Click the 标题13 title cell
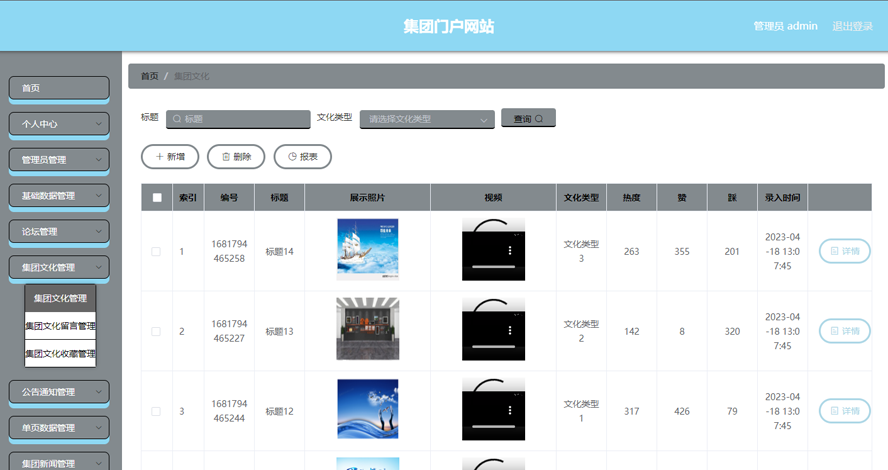This screenshot has width=888, height=470. [279, 331]
